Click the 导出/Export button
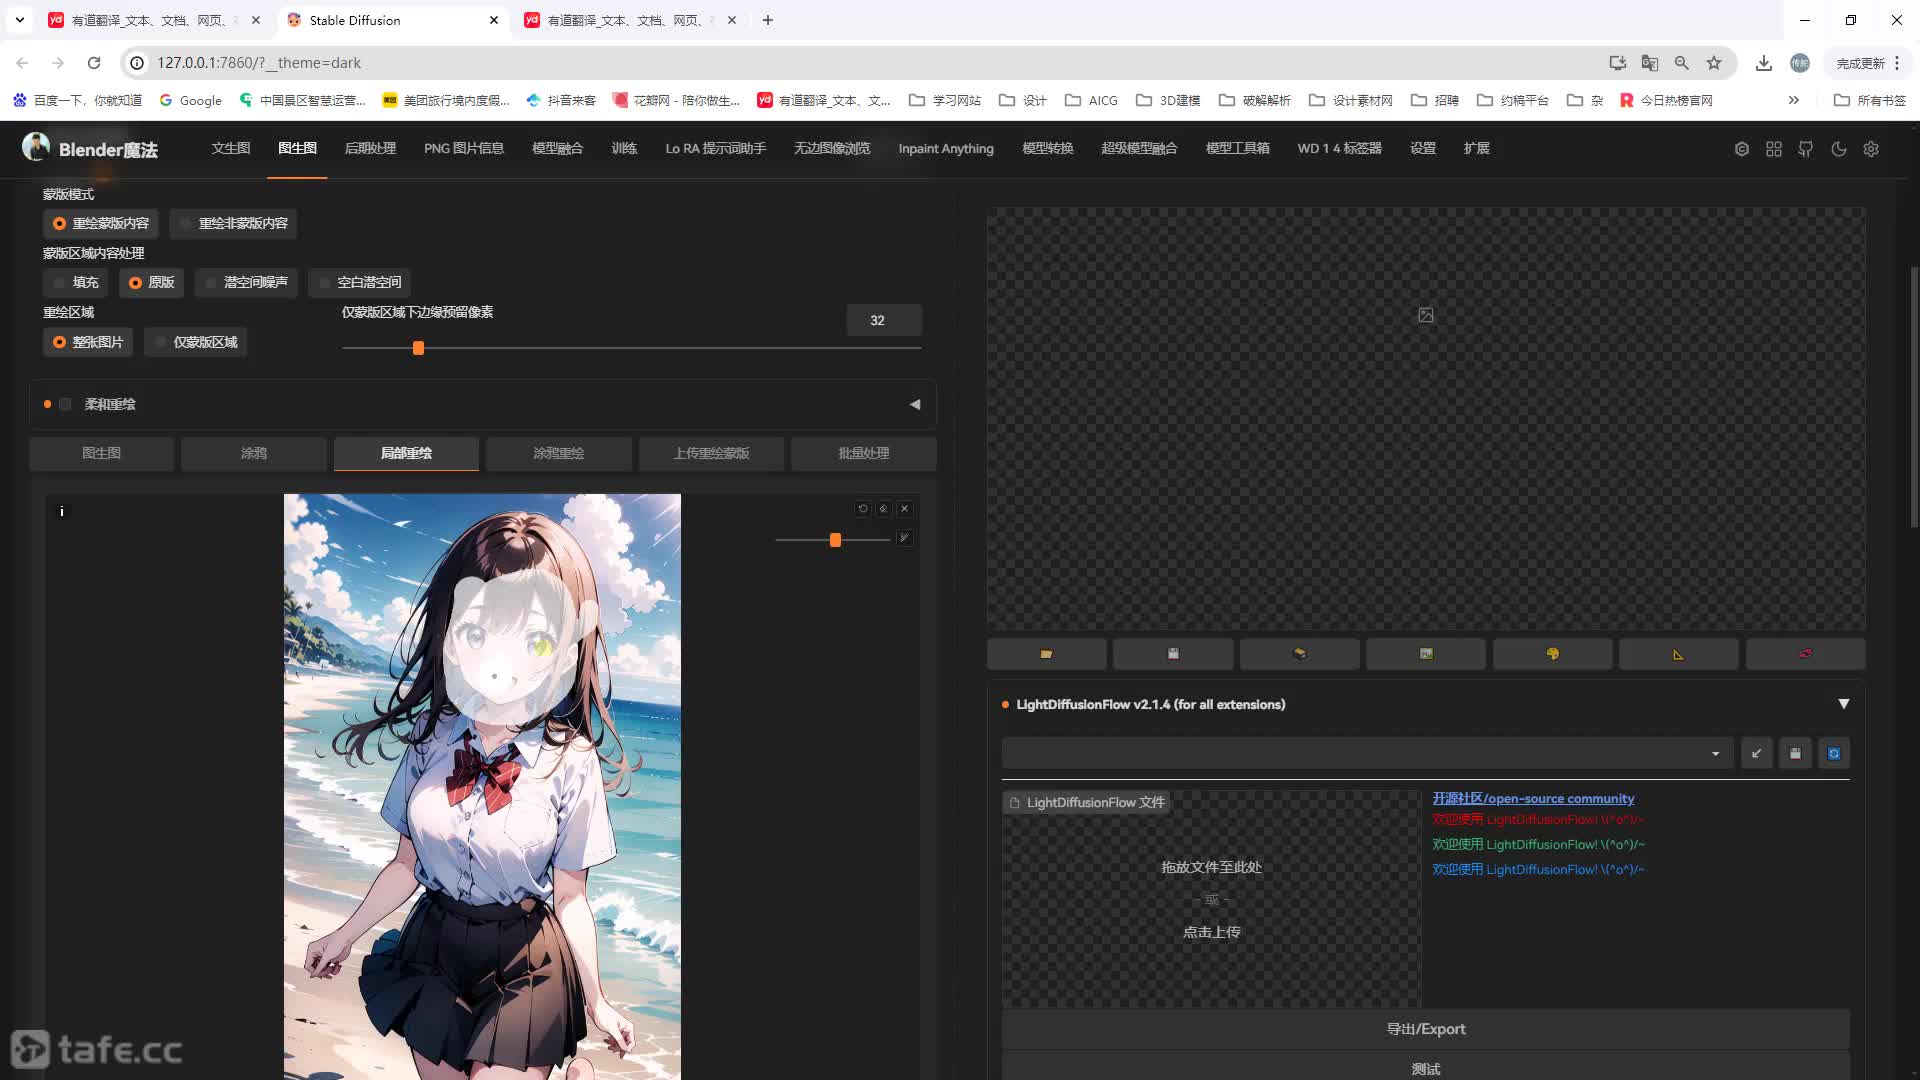The height and width of the screenshot is (1080, 1920). tap(1426, 1029)
